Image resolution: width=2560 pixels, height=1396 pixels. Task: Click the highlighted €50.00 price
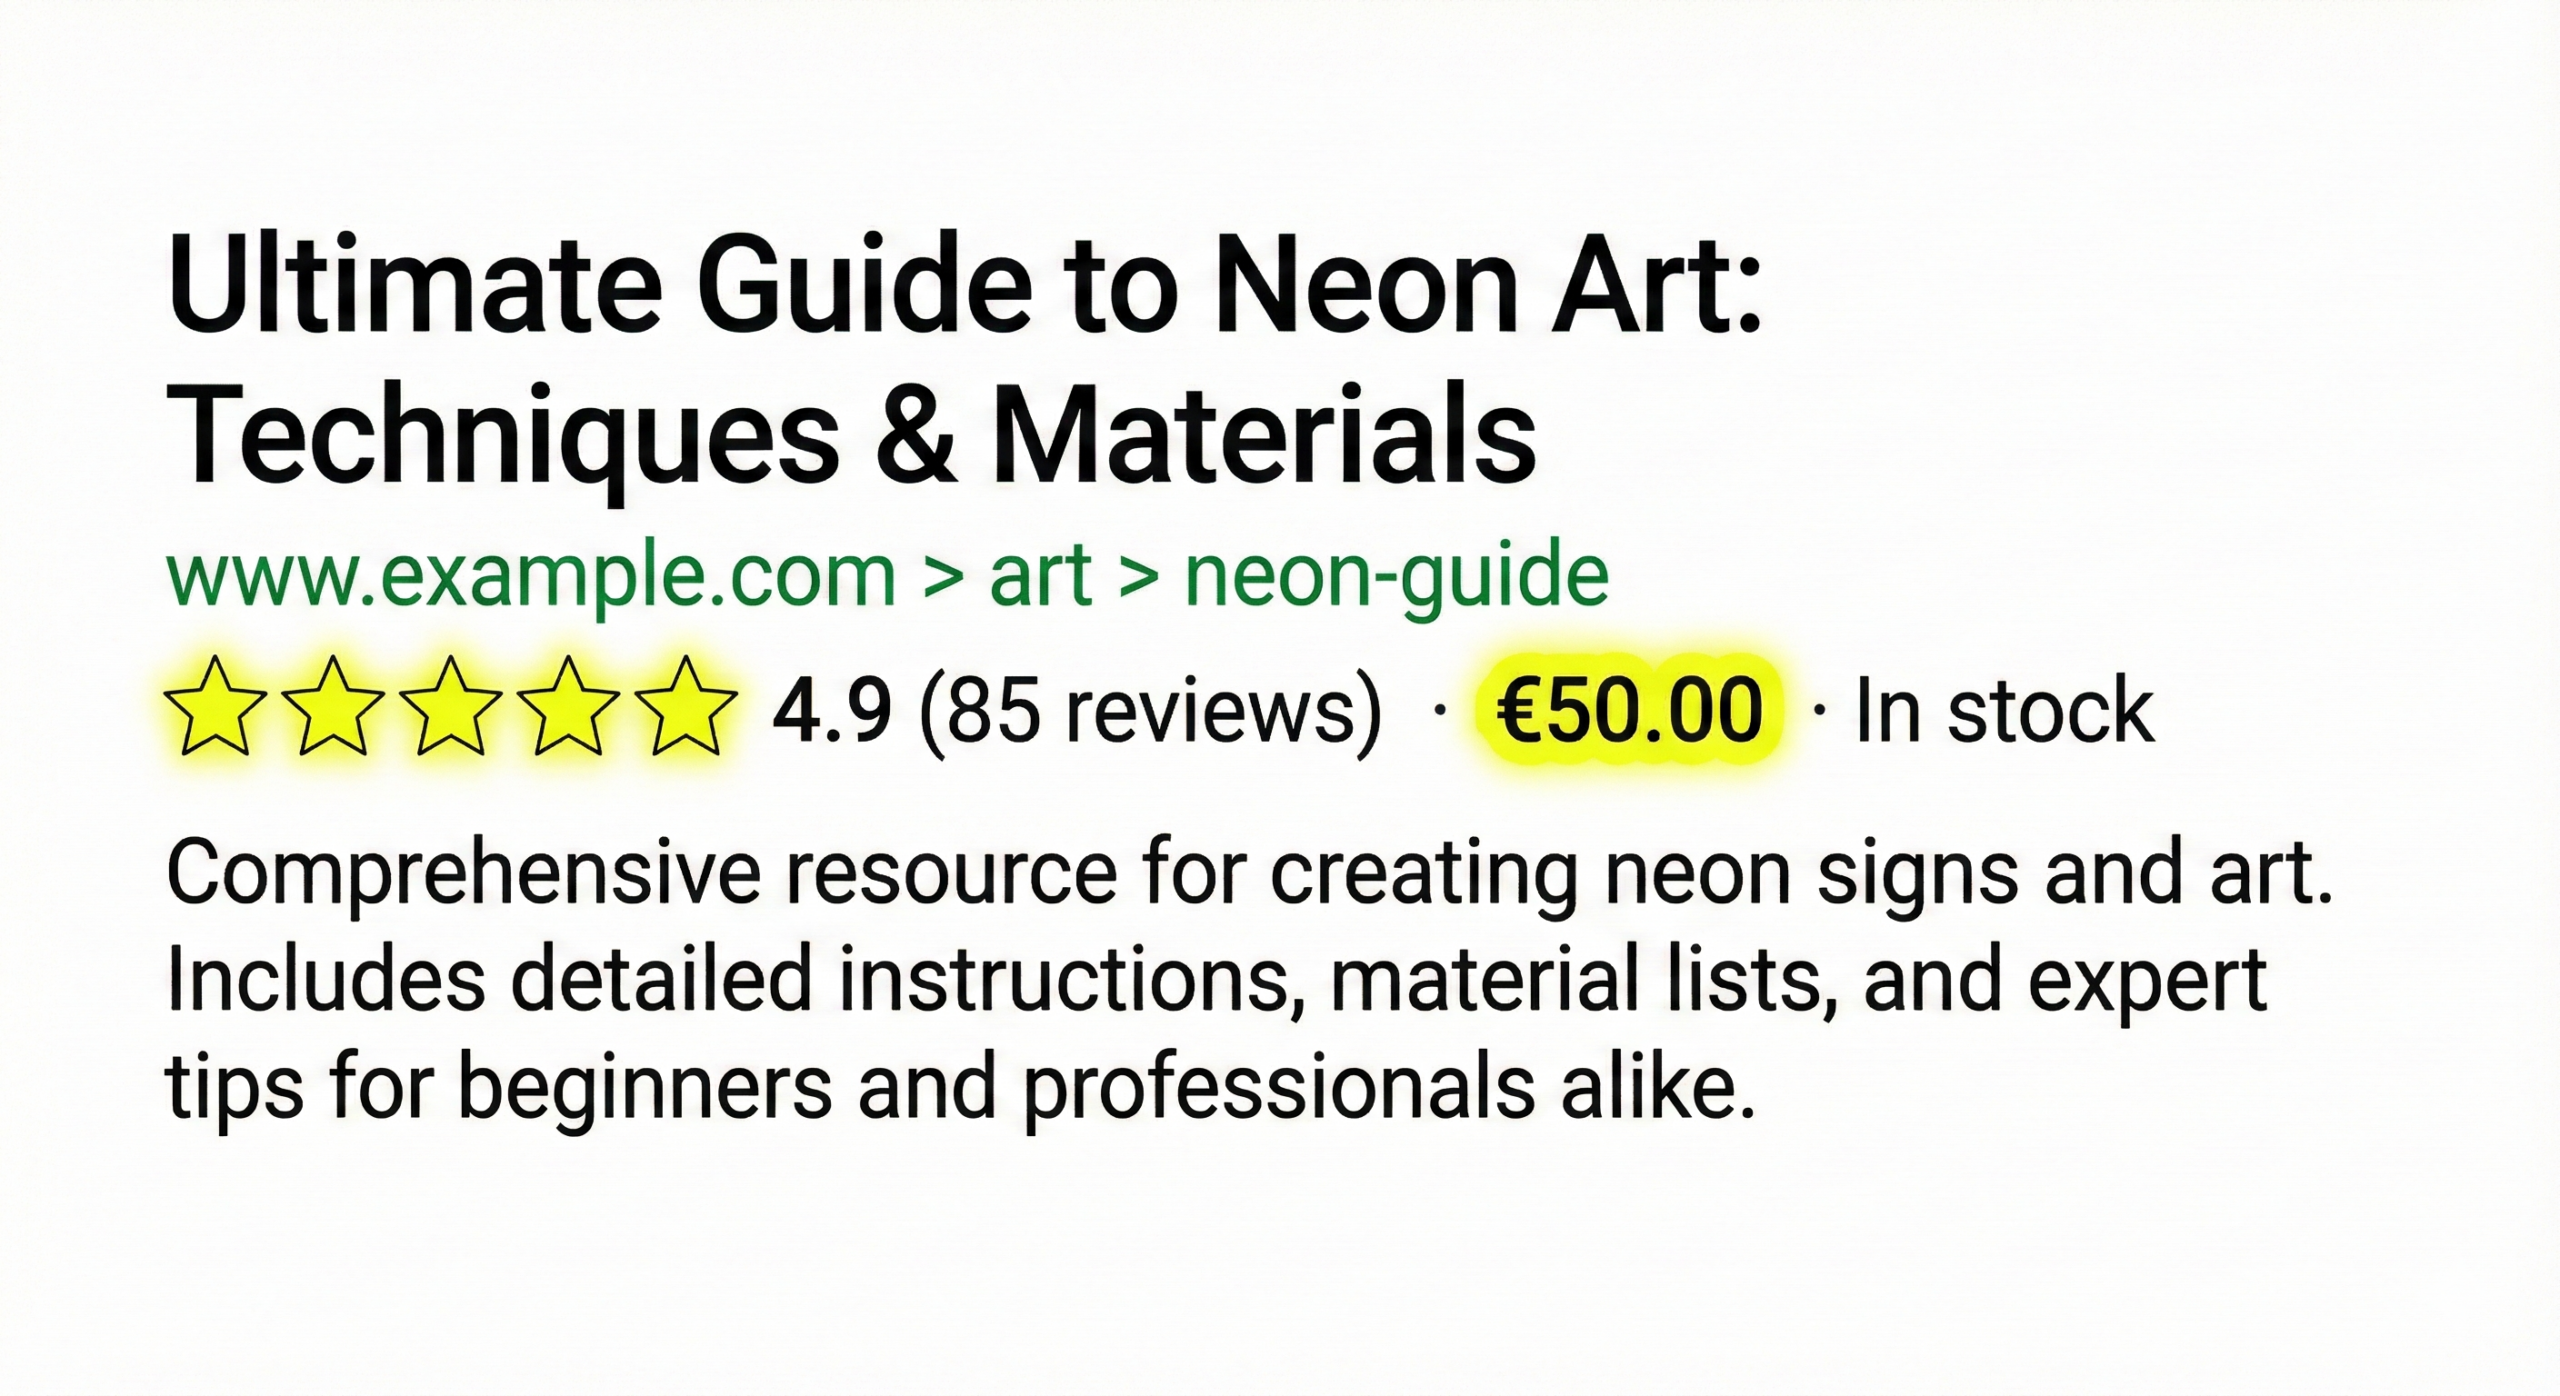coord(1628,710)
